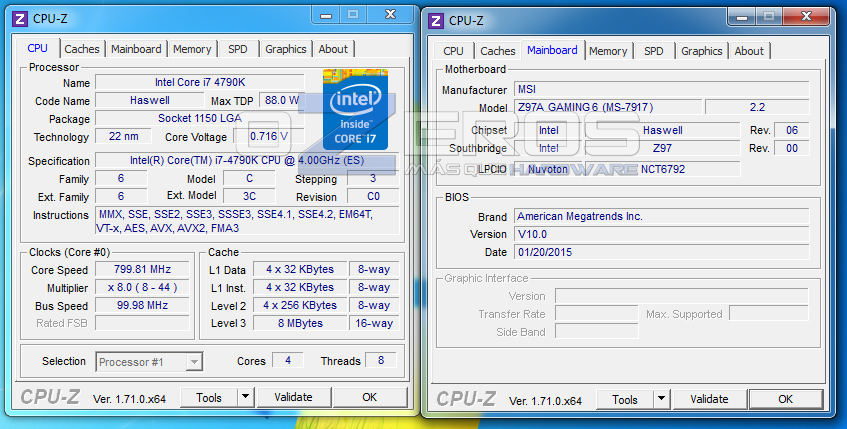
Task: Switch to CPU tab in right window
Action: coord(453,51)
